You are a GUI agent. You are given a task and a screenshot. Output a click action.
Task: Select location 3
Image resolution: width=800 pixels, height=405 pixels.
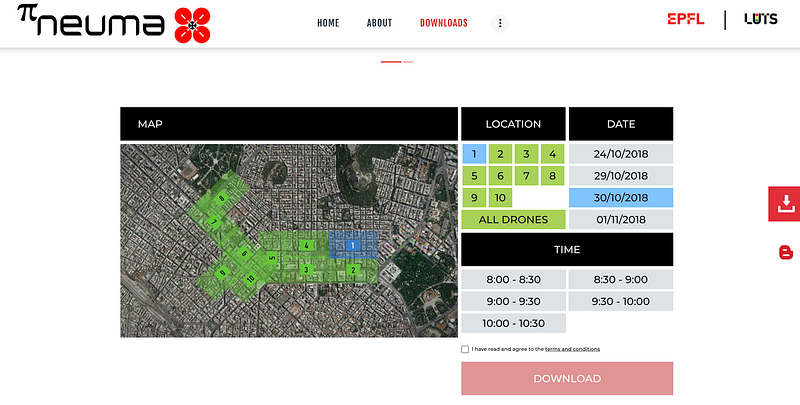pos(527,154)
